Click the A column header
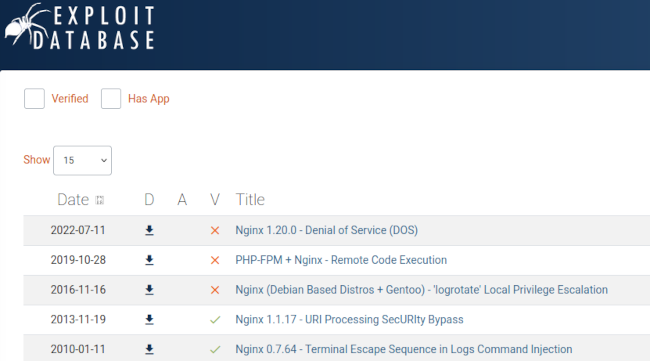 coord(182,200)
